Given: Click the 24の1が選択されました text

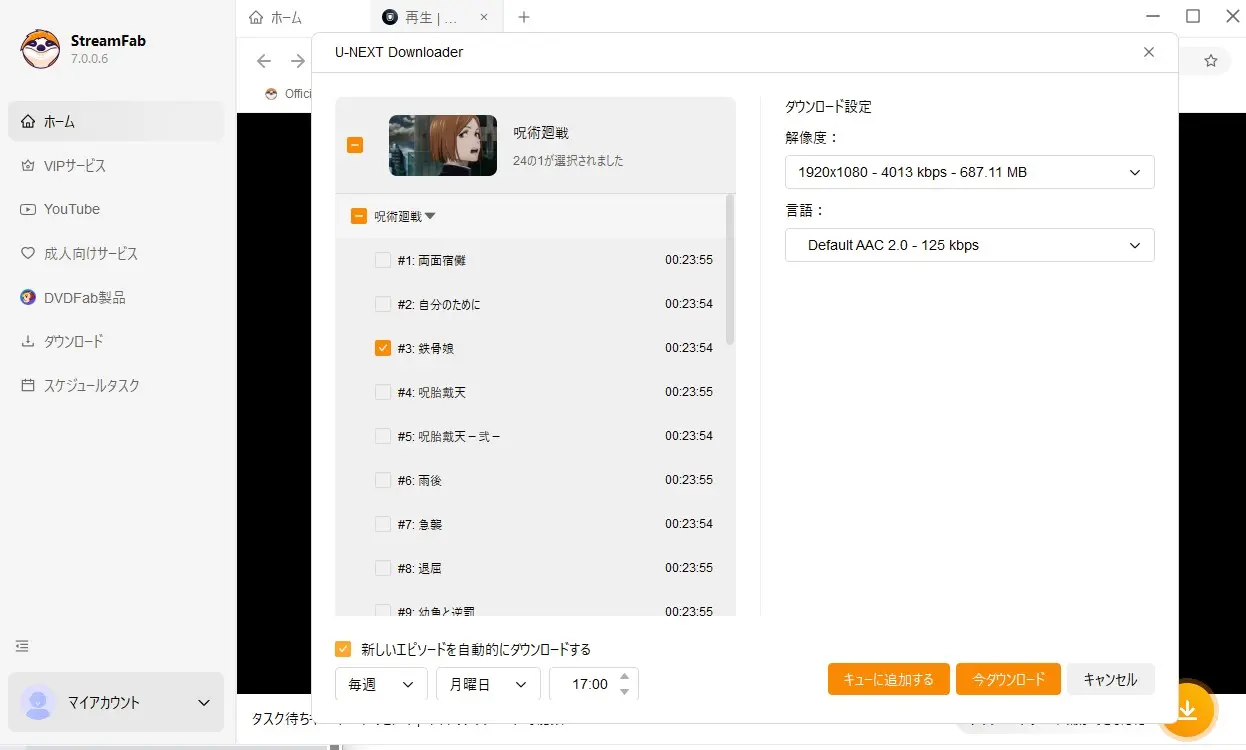Looking at the screenshot, I should click(x=568, y=160).
